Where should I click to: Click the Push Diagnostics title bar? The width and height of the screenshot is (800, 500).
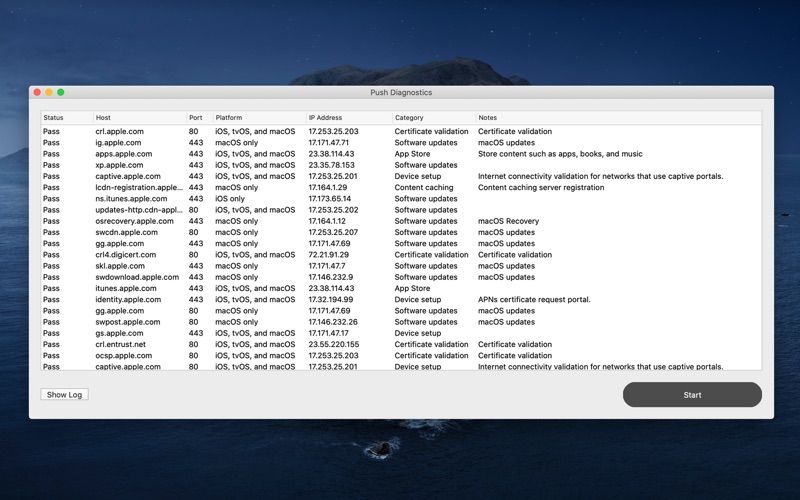(401, 92)
